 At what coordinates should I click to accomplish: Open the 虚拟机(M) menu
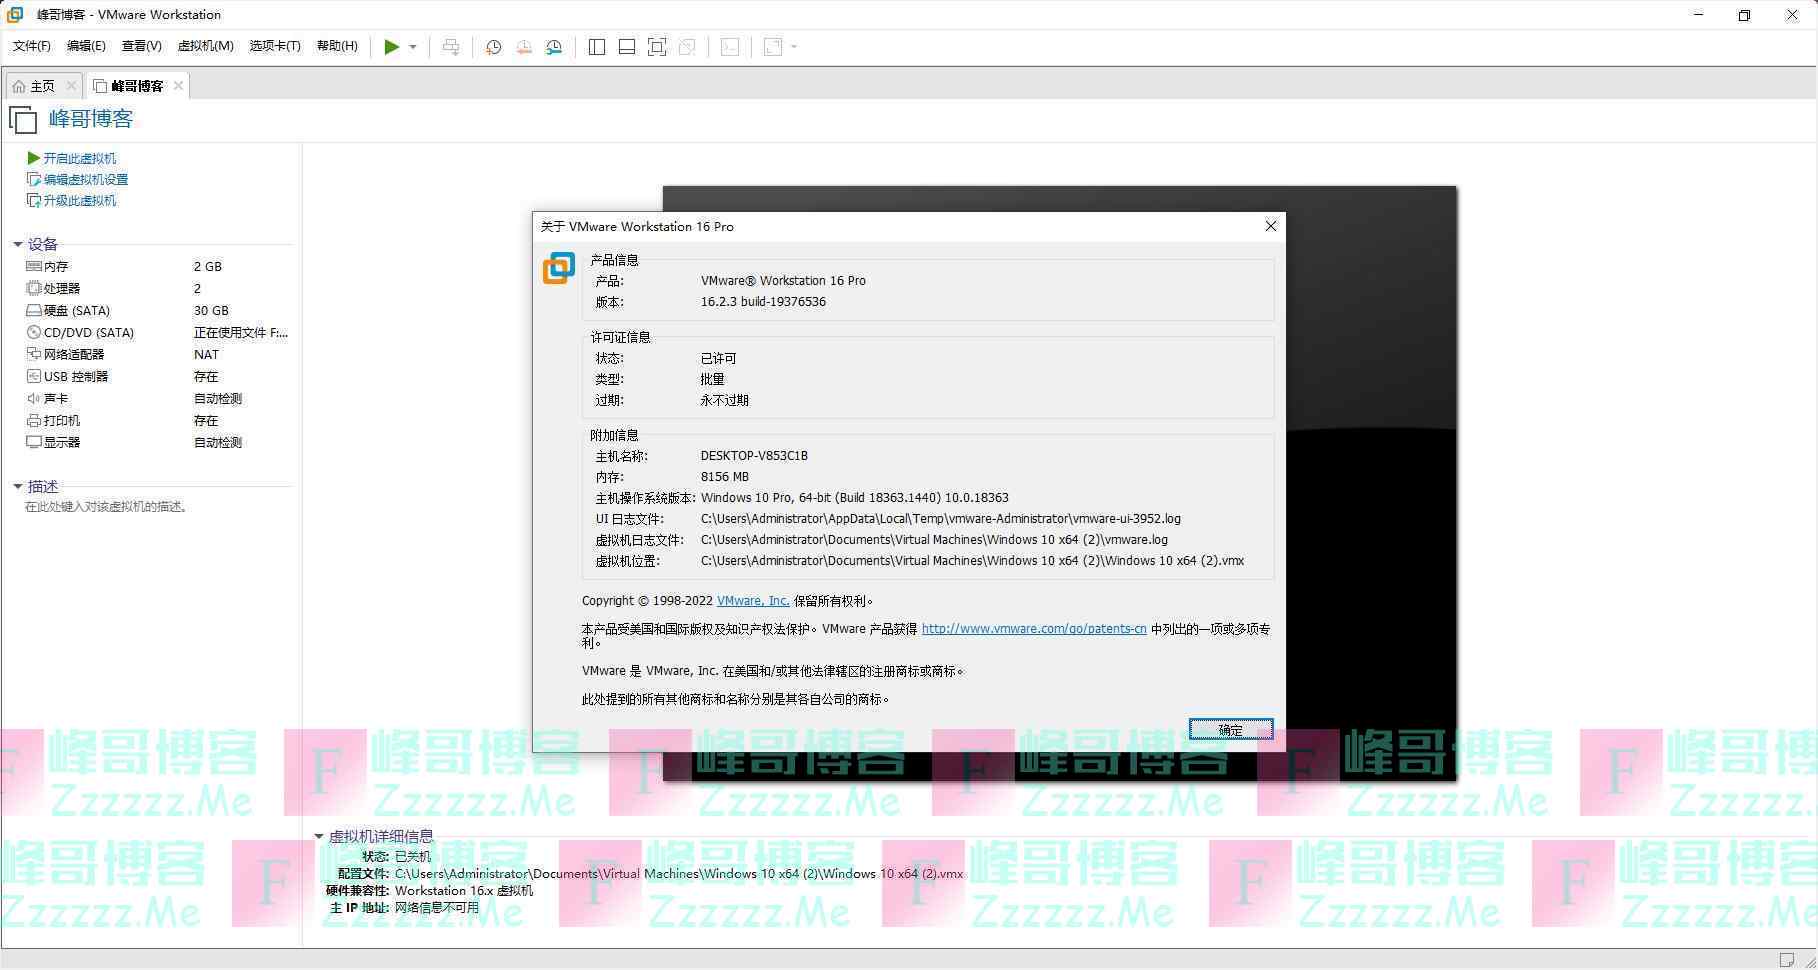click(205, 46)
